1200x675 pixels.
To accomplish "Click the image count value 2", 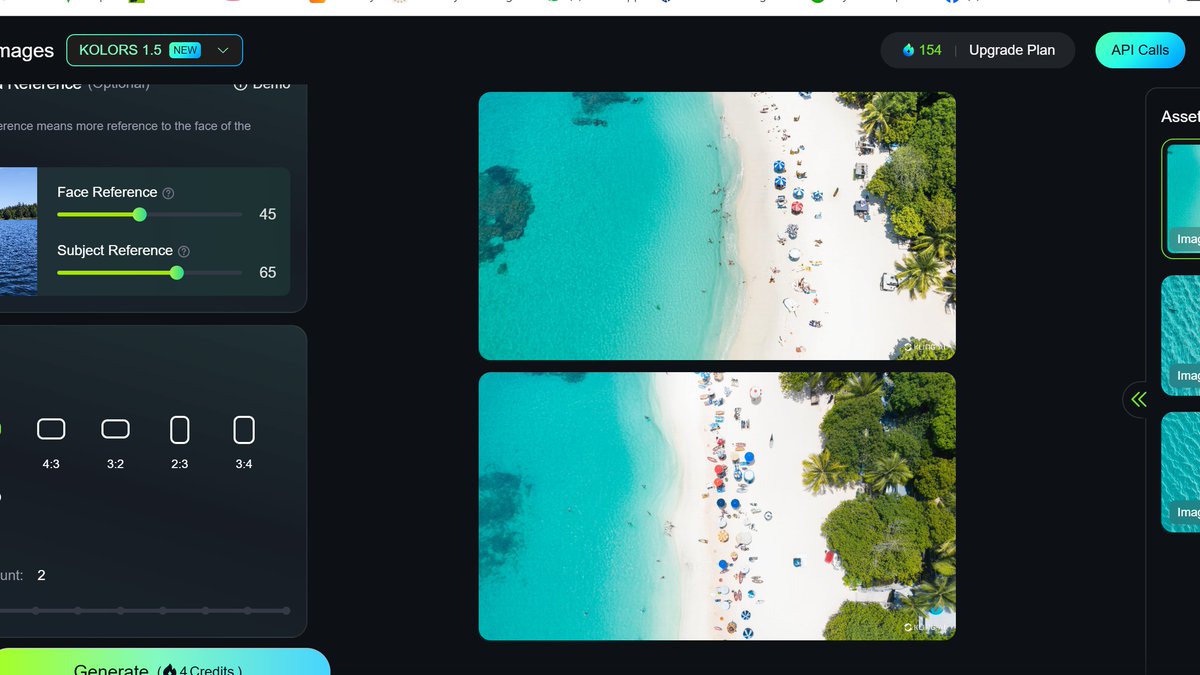I will [x=41, y=575].
